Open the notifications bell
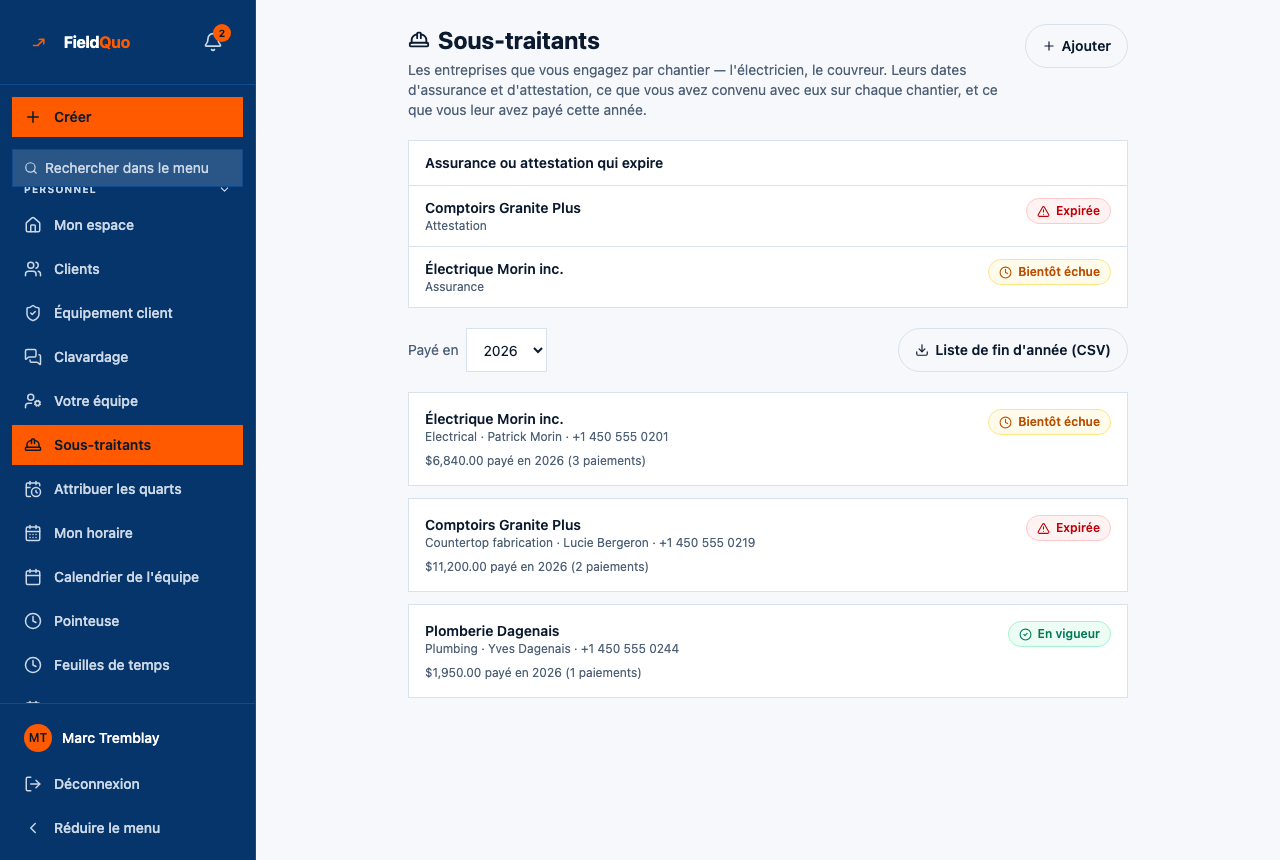The height and width of the screenshot is (860, 1280). click(x=213, y=42)
